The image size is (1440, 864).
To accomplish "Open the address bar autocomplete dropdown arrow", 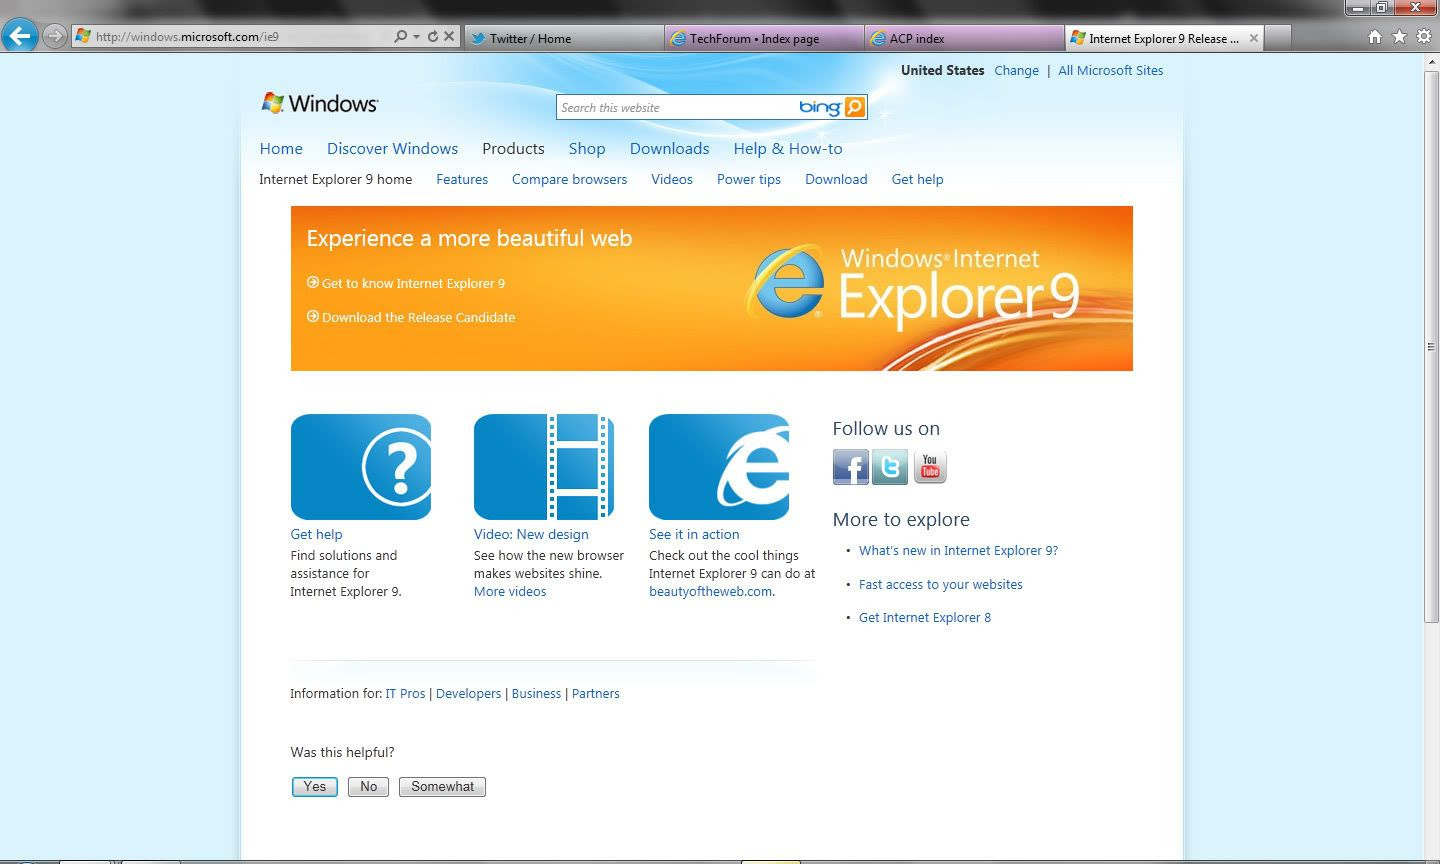I will pos(416,37).
